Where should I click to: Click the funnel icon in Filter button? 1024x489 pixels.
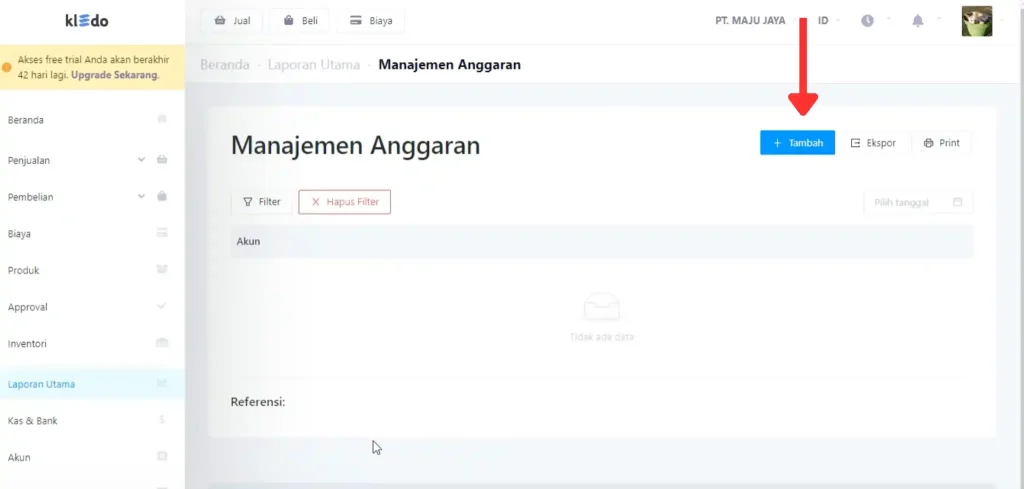tap(248, 202)
